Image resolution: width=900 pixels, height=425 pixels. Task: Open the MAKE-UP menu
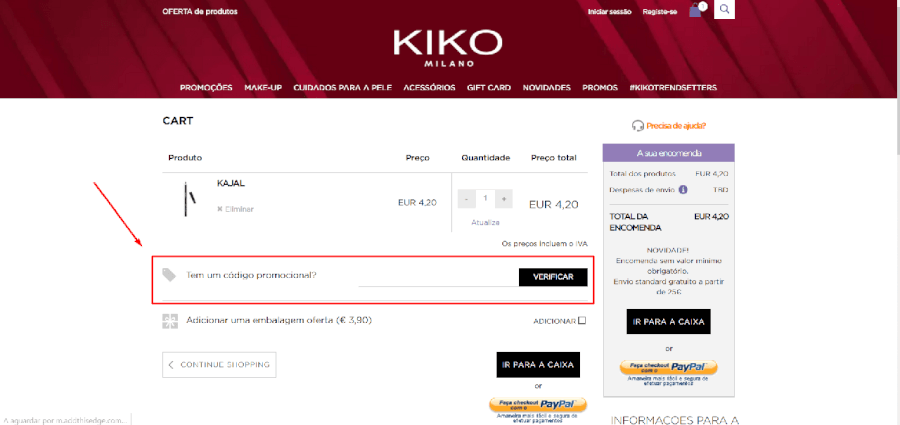point(263,88)
